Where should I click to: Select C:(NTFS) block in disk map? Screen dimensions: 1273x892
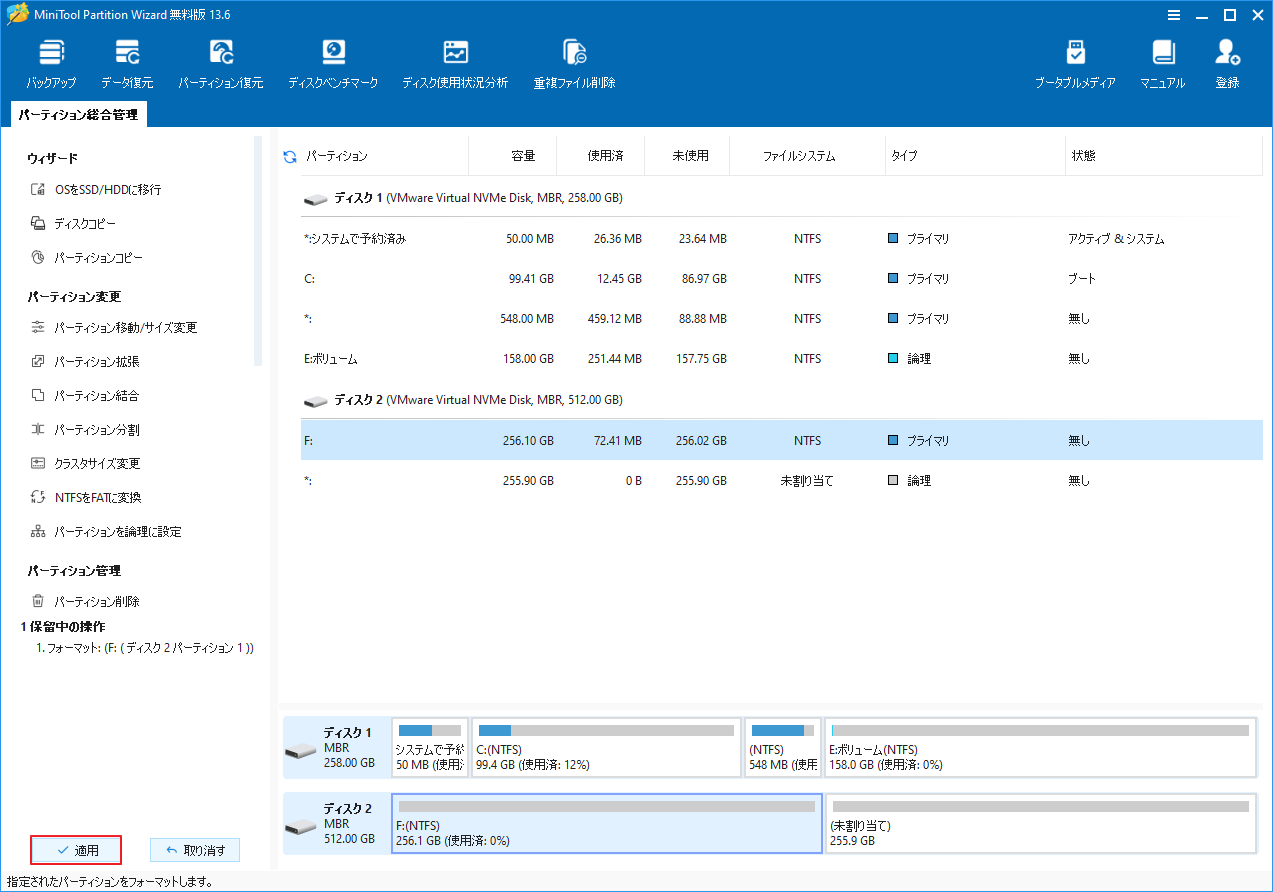click(x=606, y=747)
